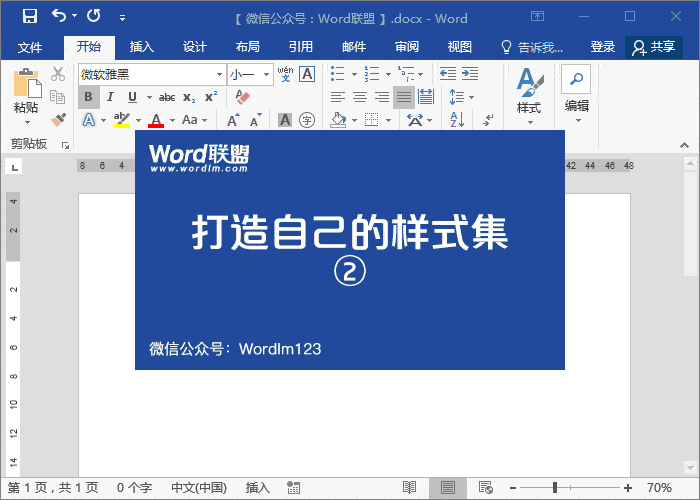Grow font size
Viewport: 700px width, 500px height.
click(x=233, y=120)
